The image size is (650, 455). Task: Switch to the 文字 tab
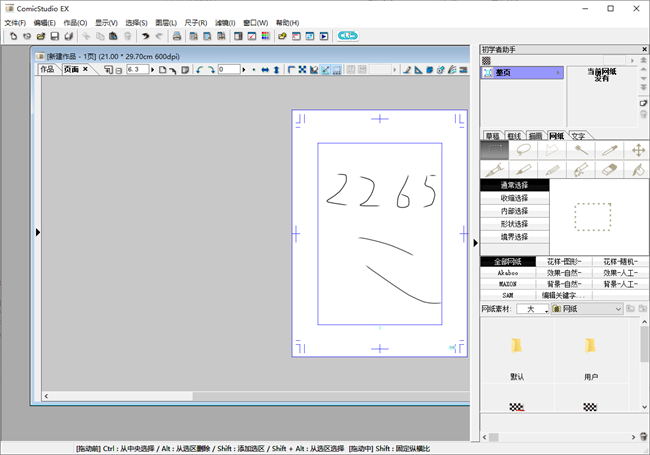tap(579, 135)
